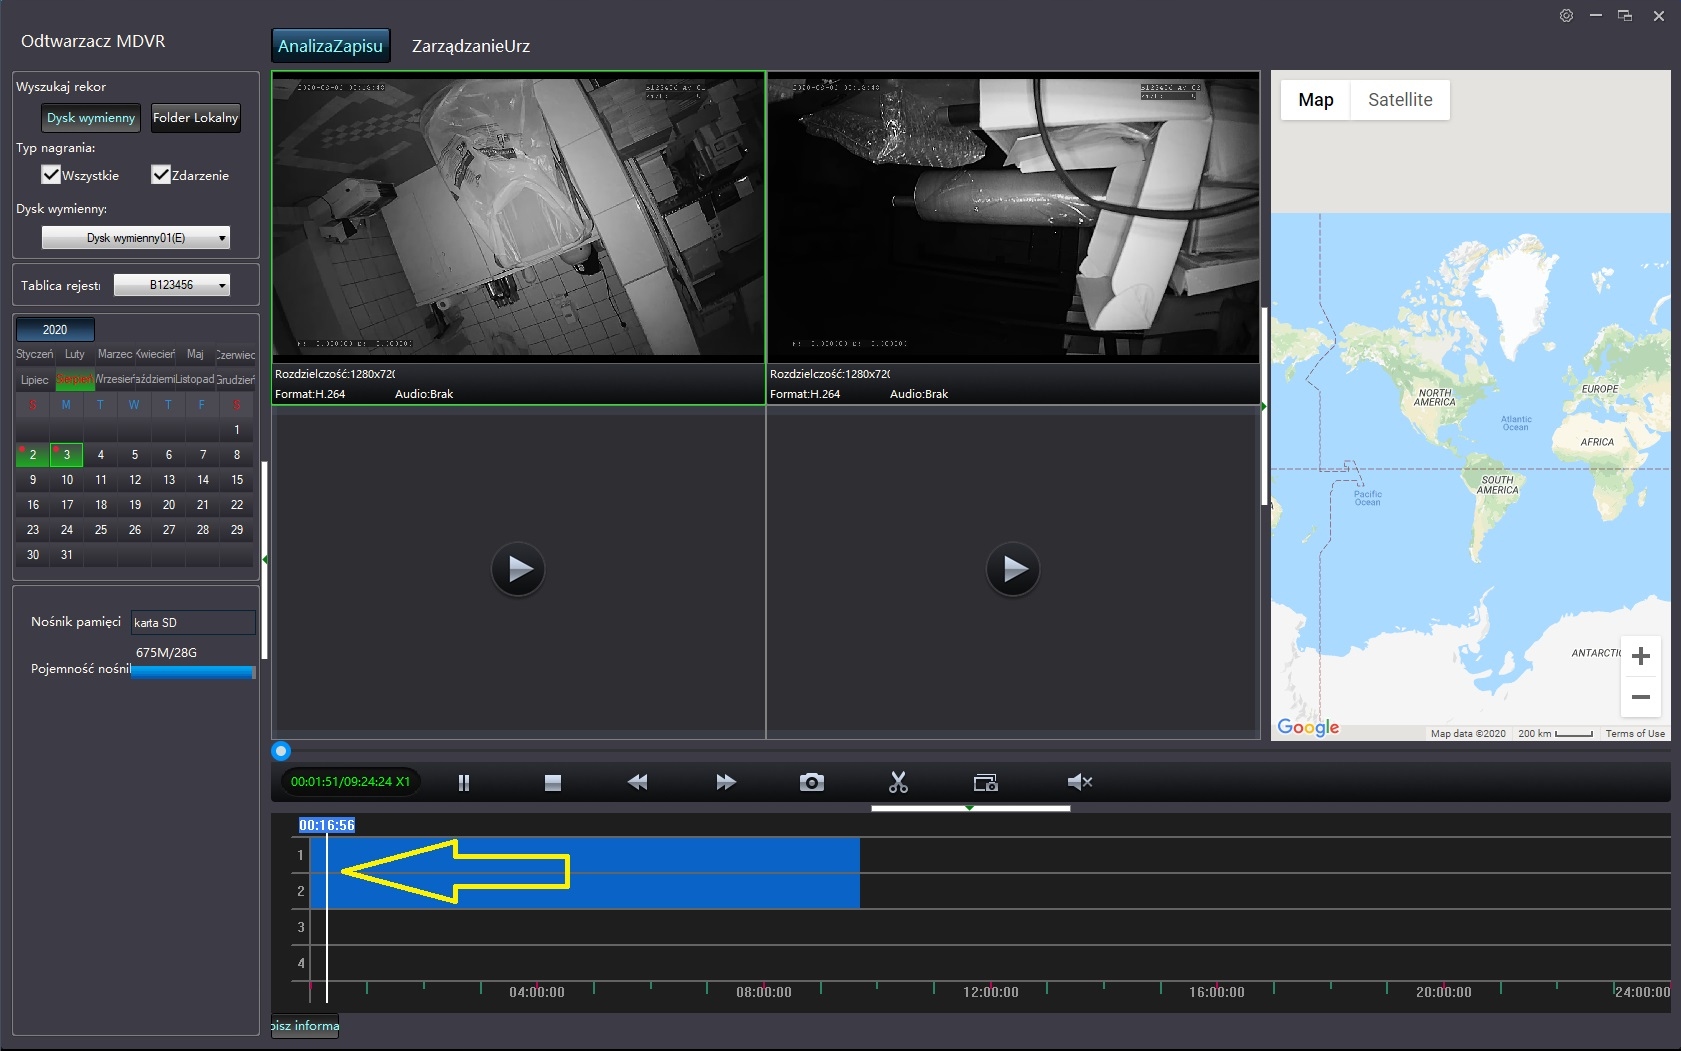1681x1051 pixels.
Task: Zoom in on the map
Action: [1640, 657]
